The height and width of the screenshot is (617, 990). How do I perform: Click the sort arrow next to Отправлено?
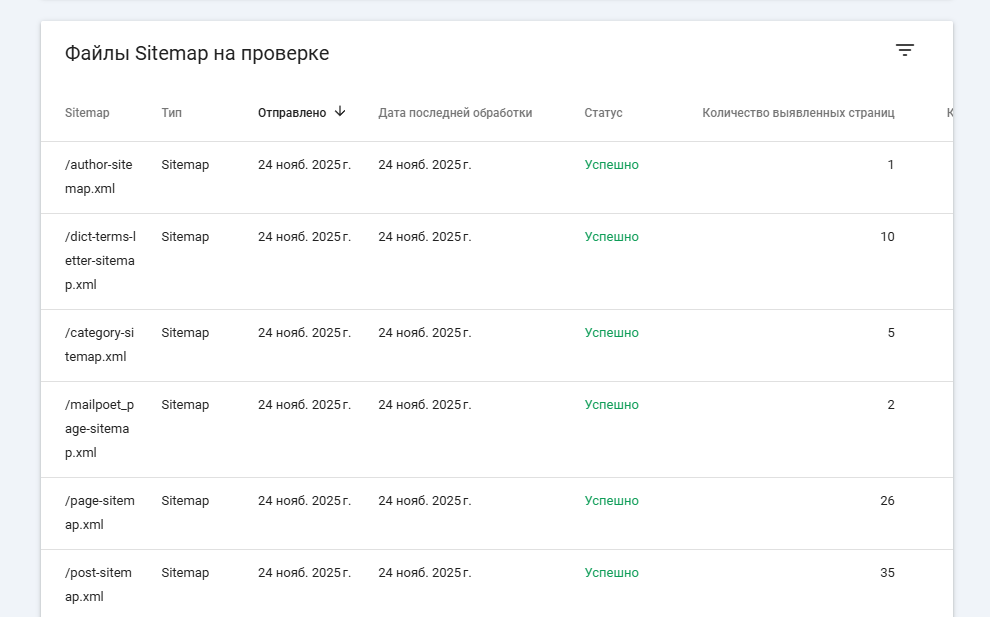340,112
